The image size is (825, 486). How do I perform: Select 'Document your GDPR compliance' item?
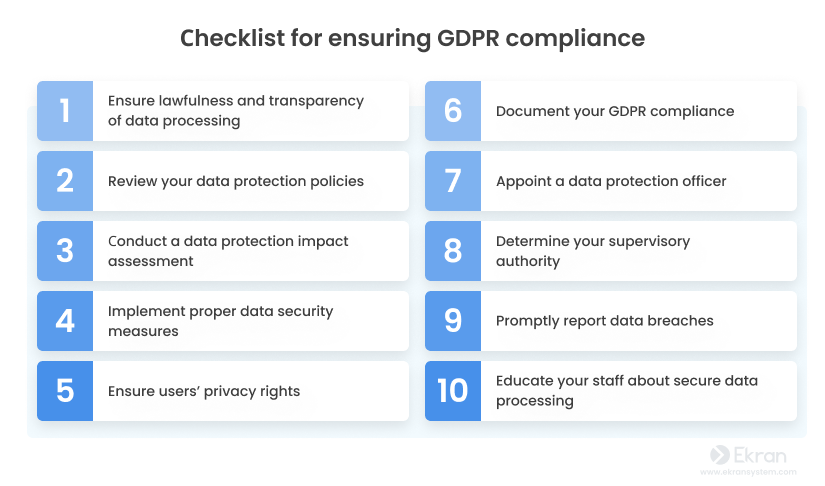611,111
